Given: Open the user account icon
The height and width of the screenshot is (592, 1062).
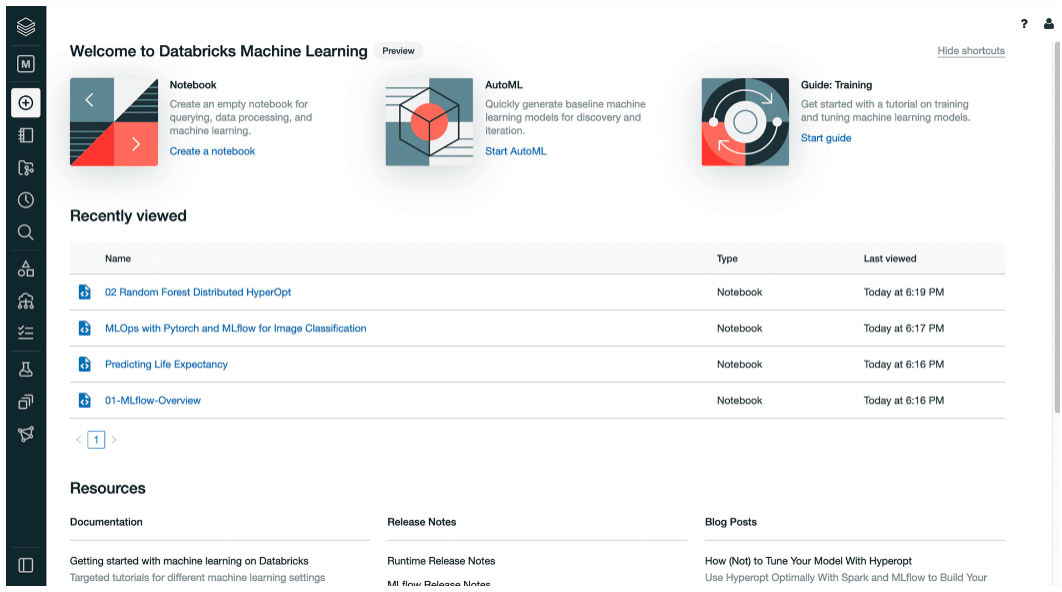Looking at the screenshot, I should point(1048,24).
